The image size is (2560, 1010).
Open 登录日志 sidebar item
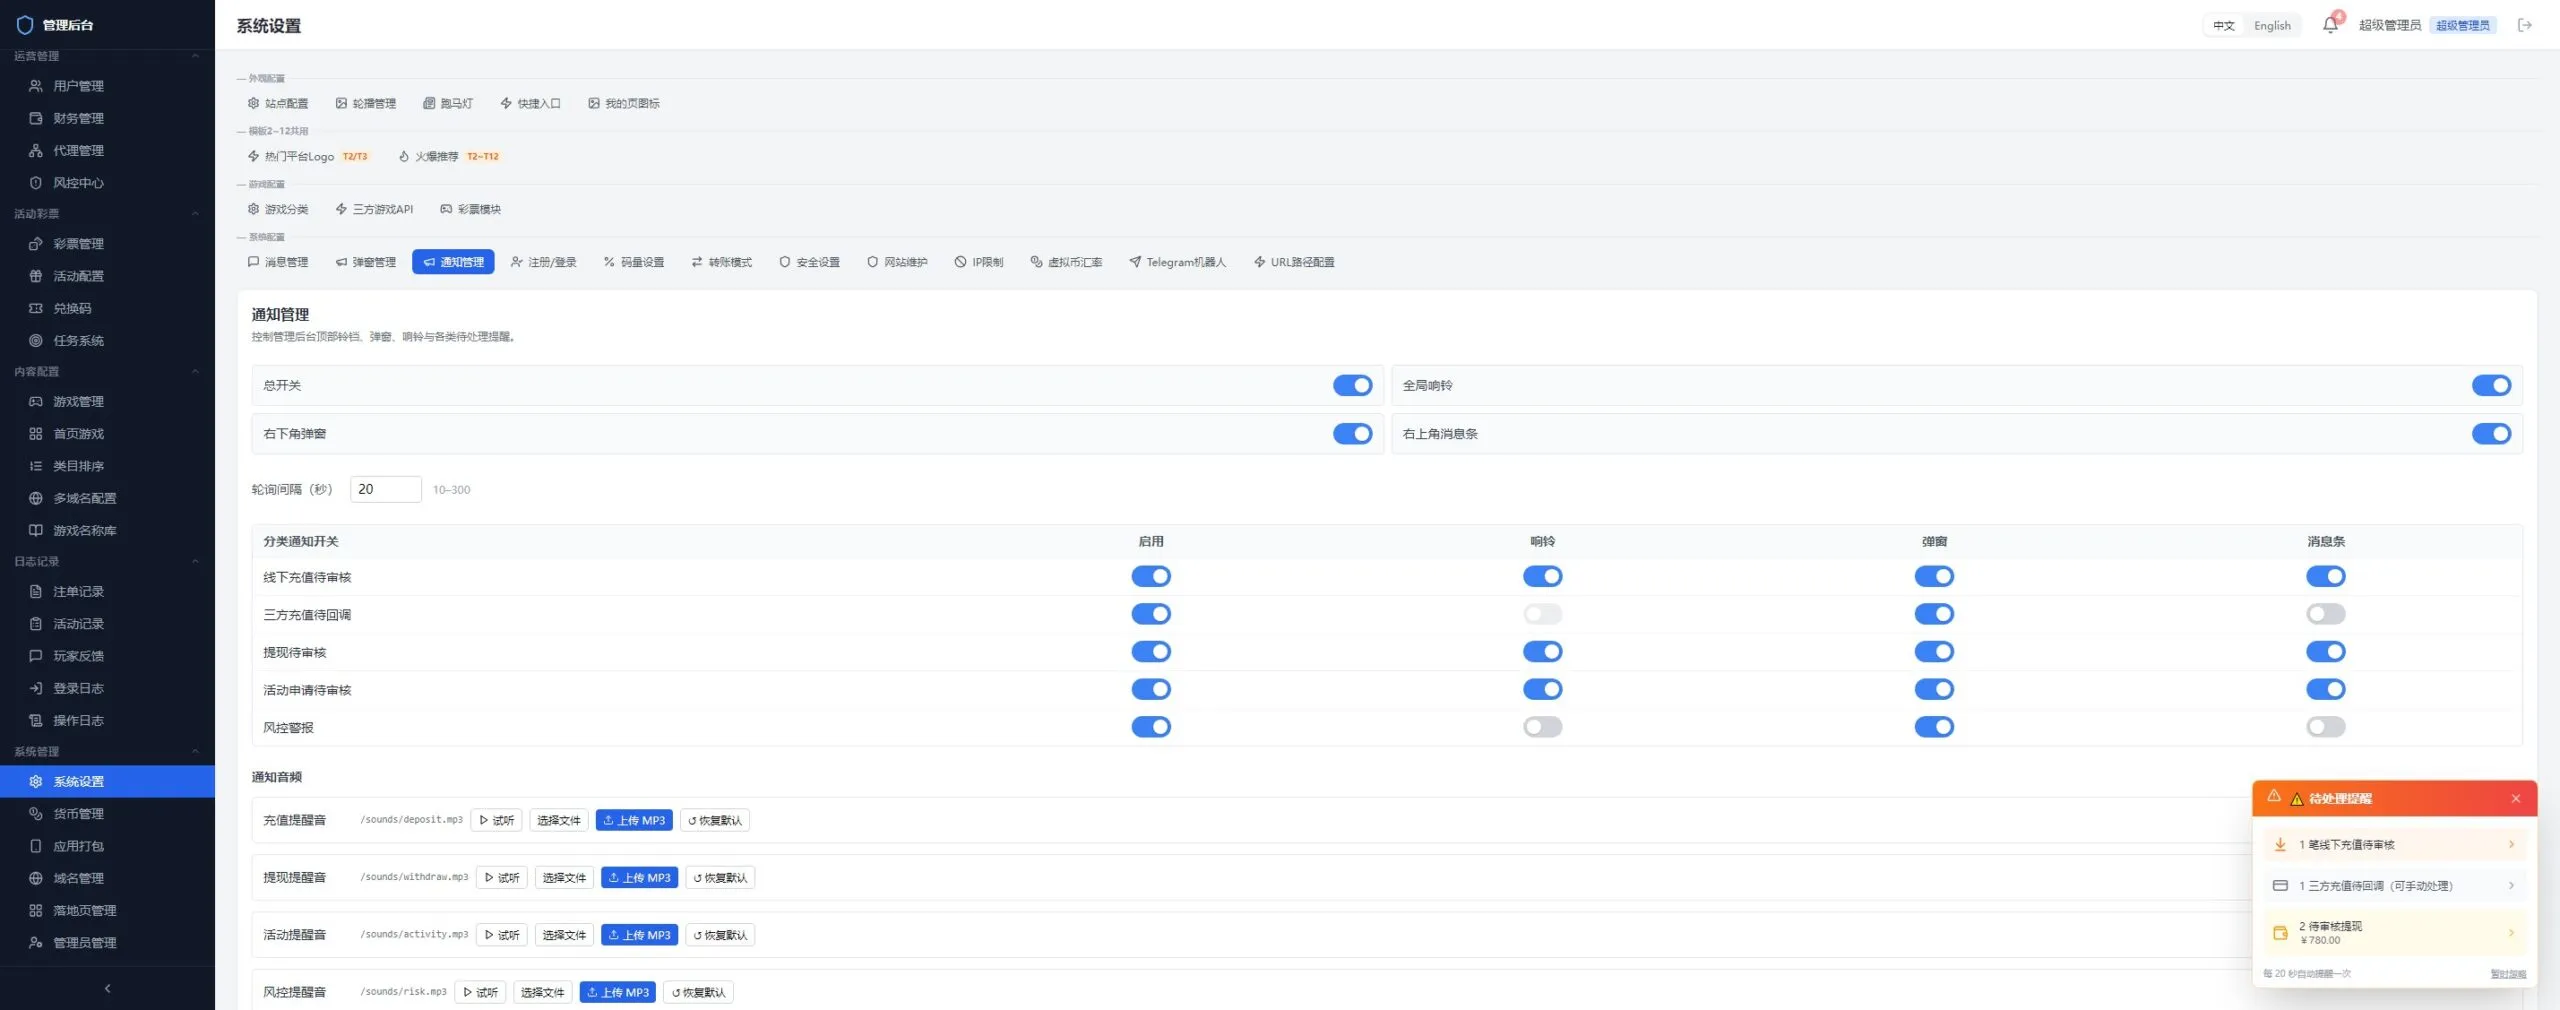tap(107, 688)
